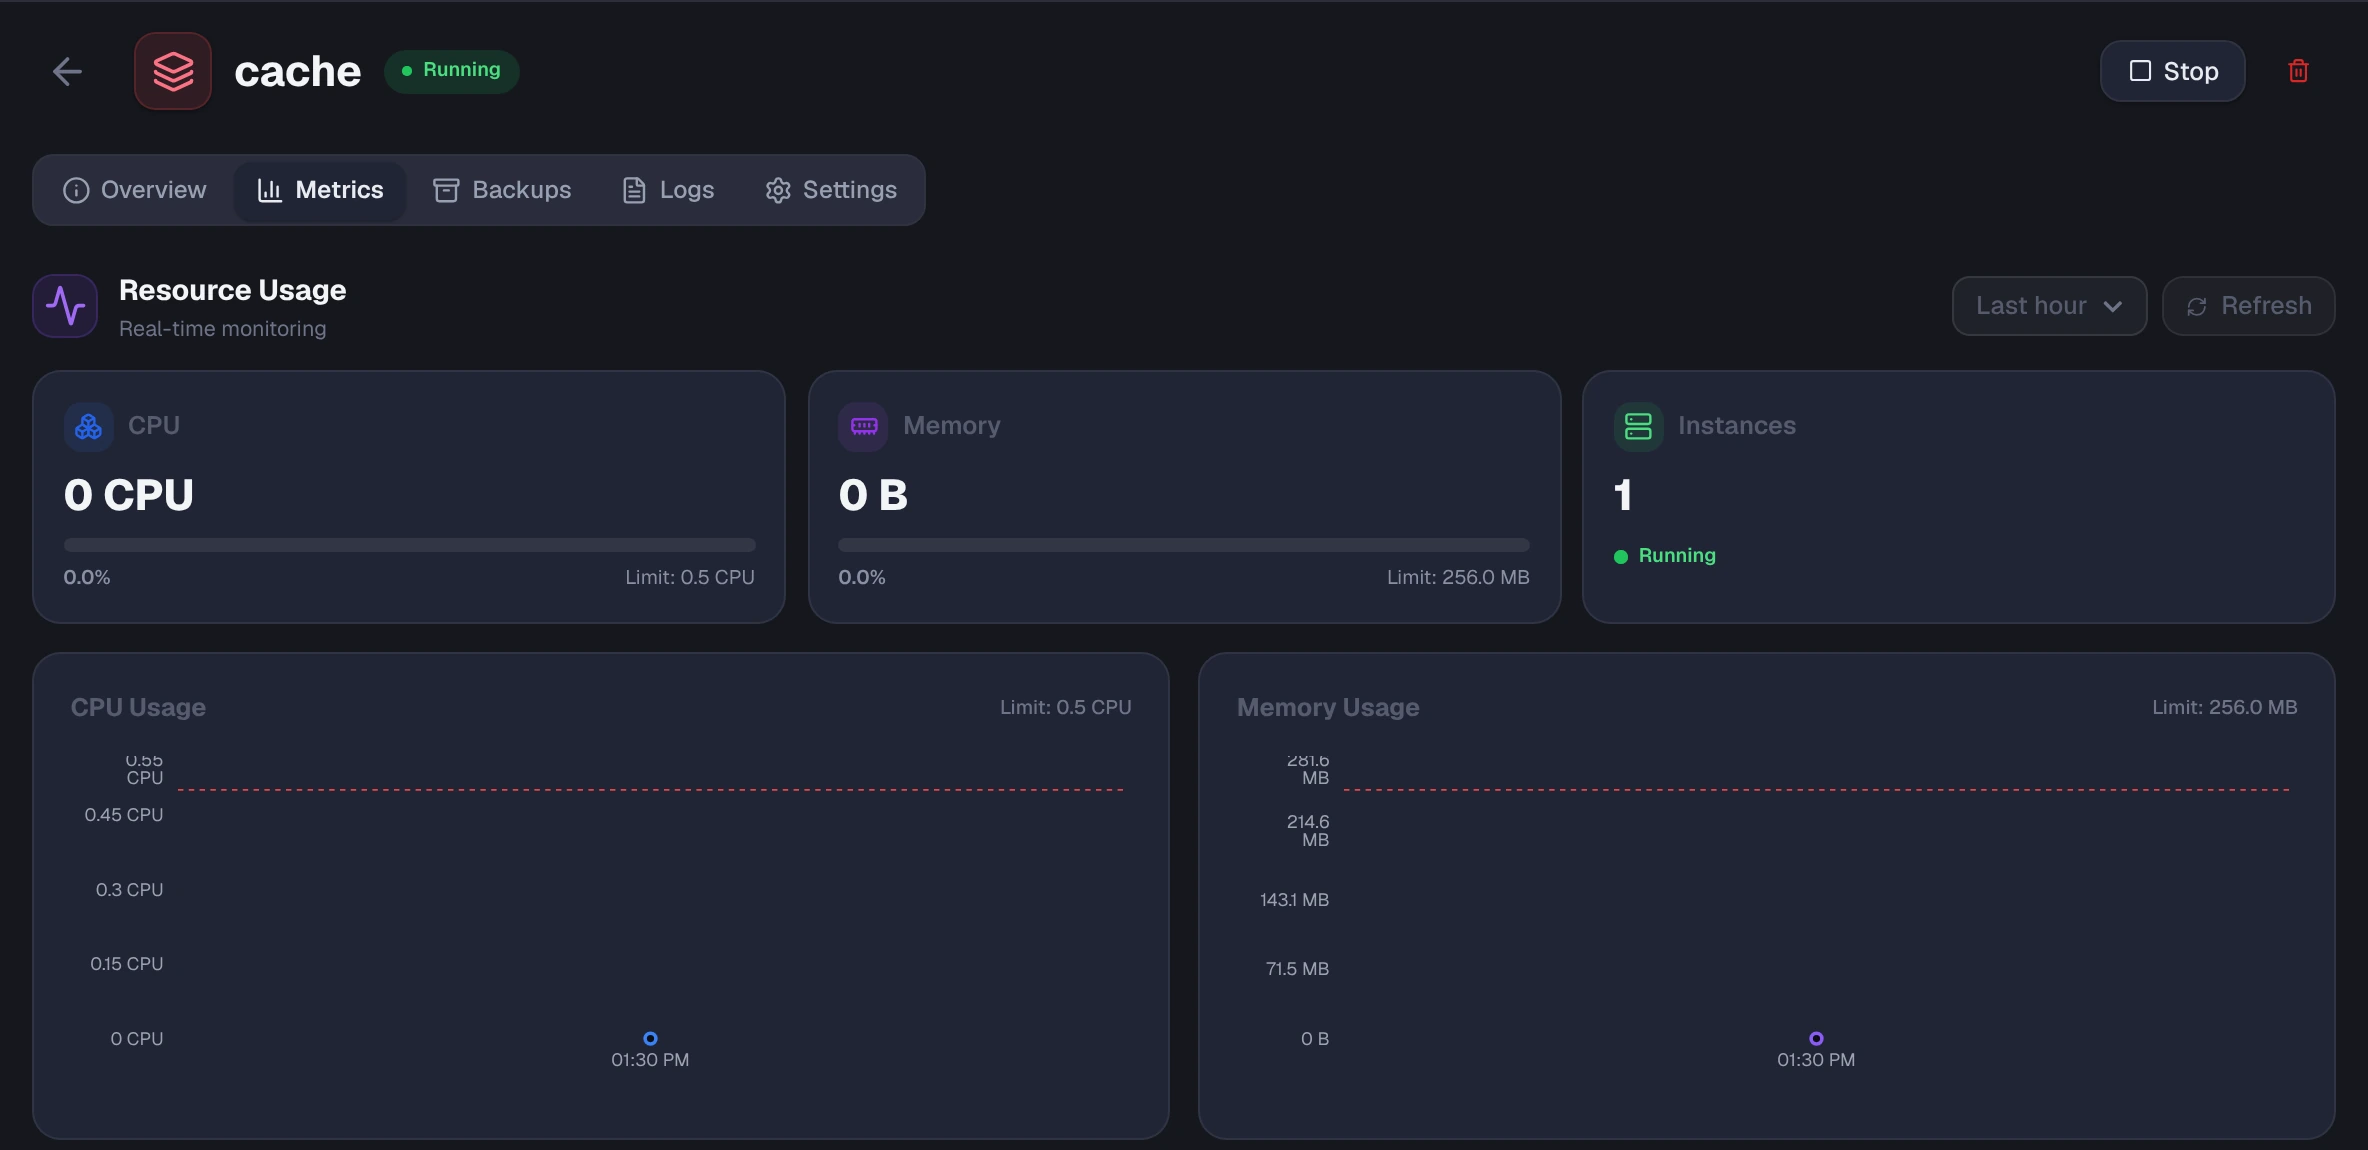Click the '0 B' memory value text
The image size is (2368, 1150).
click(x=873, y=495)
